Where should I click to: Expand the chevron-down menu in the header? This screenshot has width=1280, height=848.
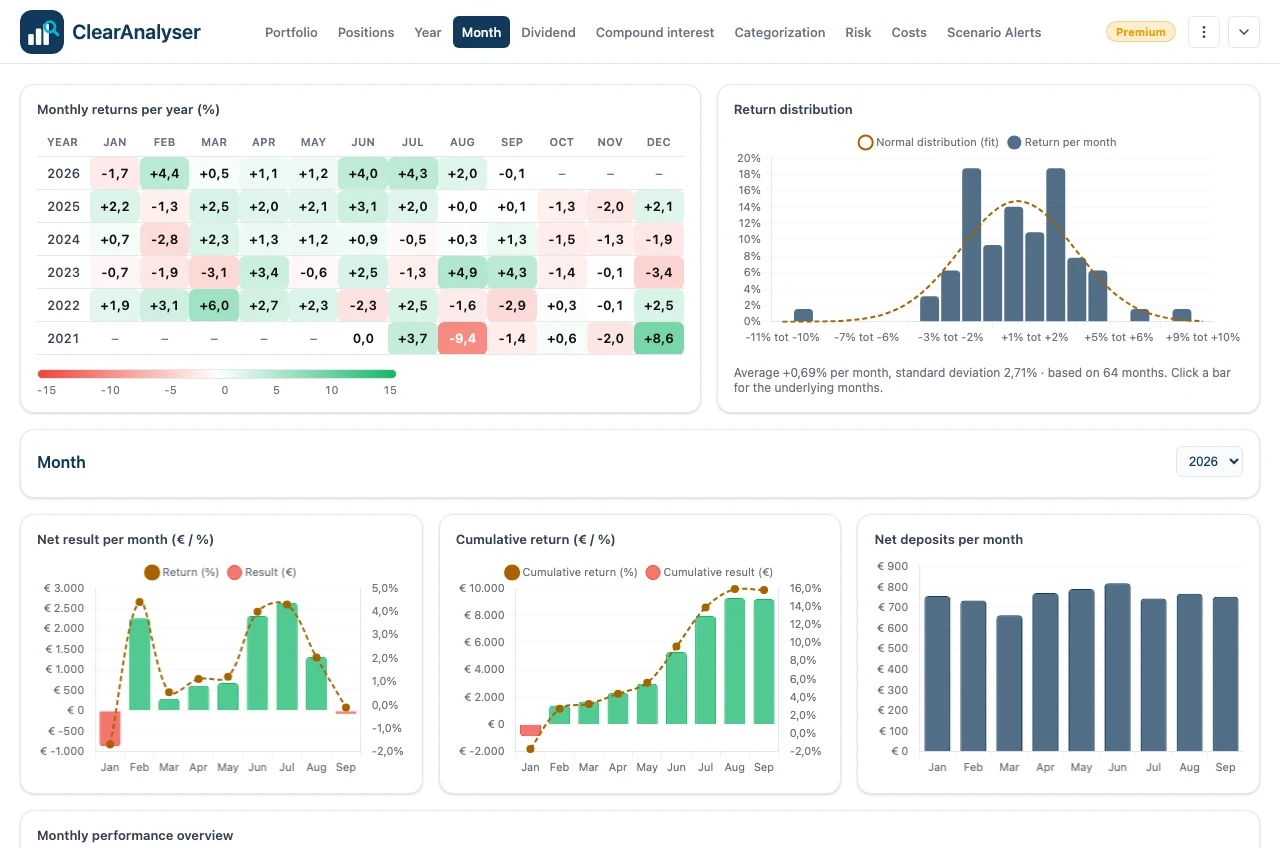click(1244, 32)
